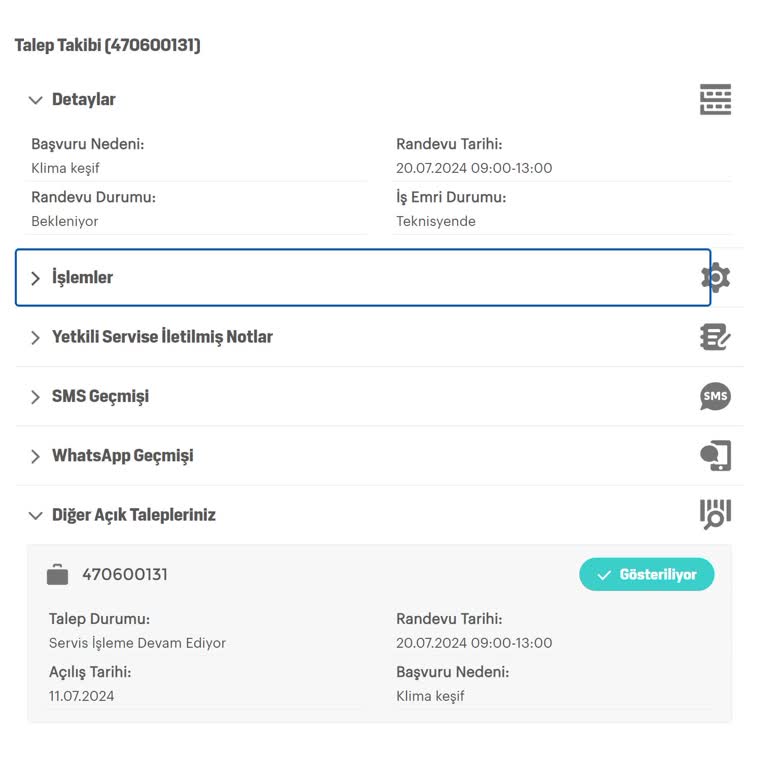
Task: Click the İş Emri Durumu value Teknisyende
Action: (x=436, y=221)
